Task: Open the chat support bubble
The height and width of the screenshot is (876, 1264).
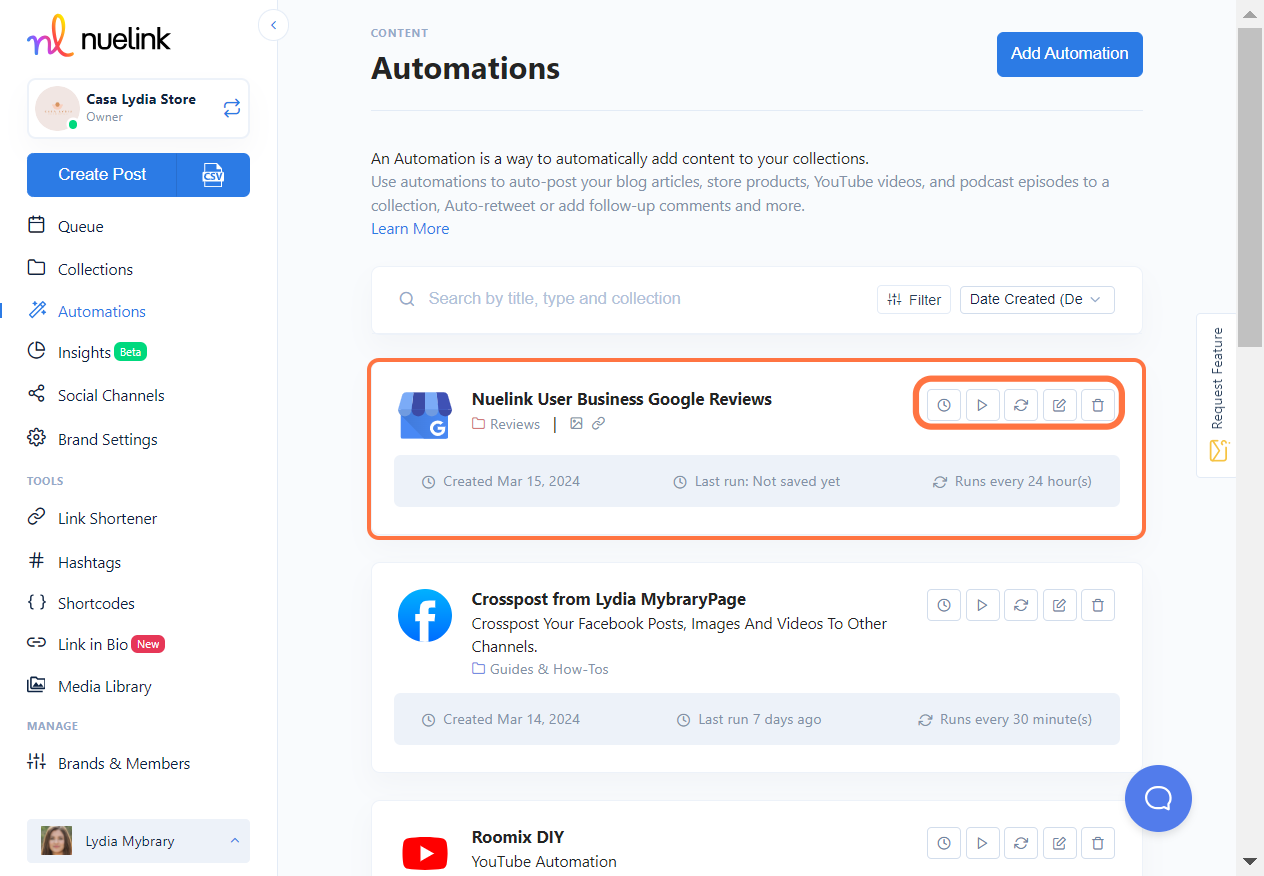Action: 1158,798
